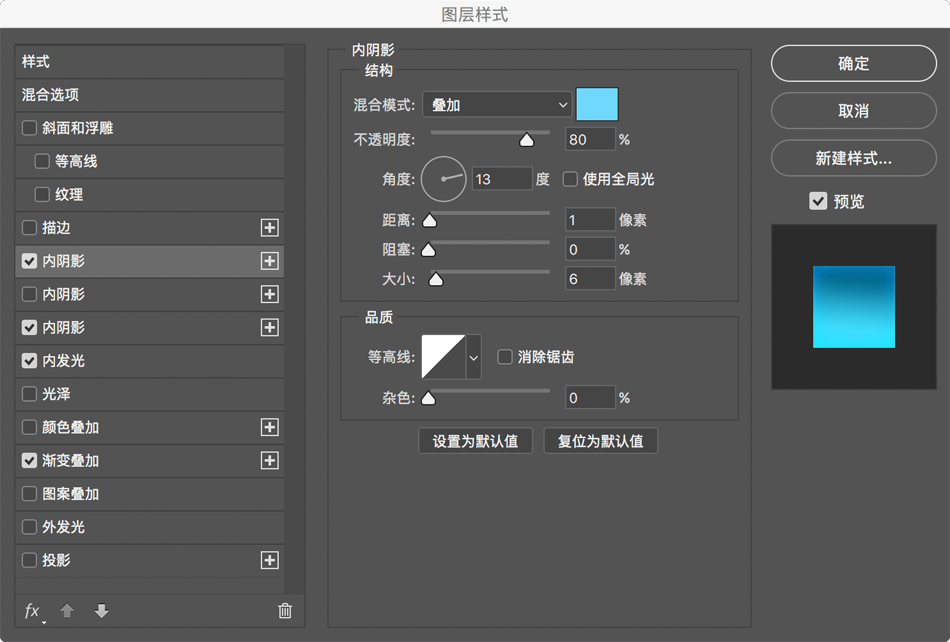This screenshot has width=950, height=642.
Task: Click the move effect up arrow icon
Action: click(x=67, y=611)
